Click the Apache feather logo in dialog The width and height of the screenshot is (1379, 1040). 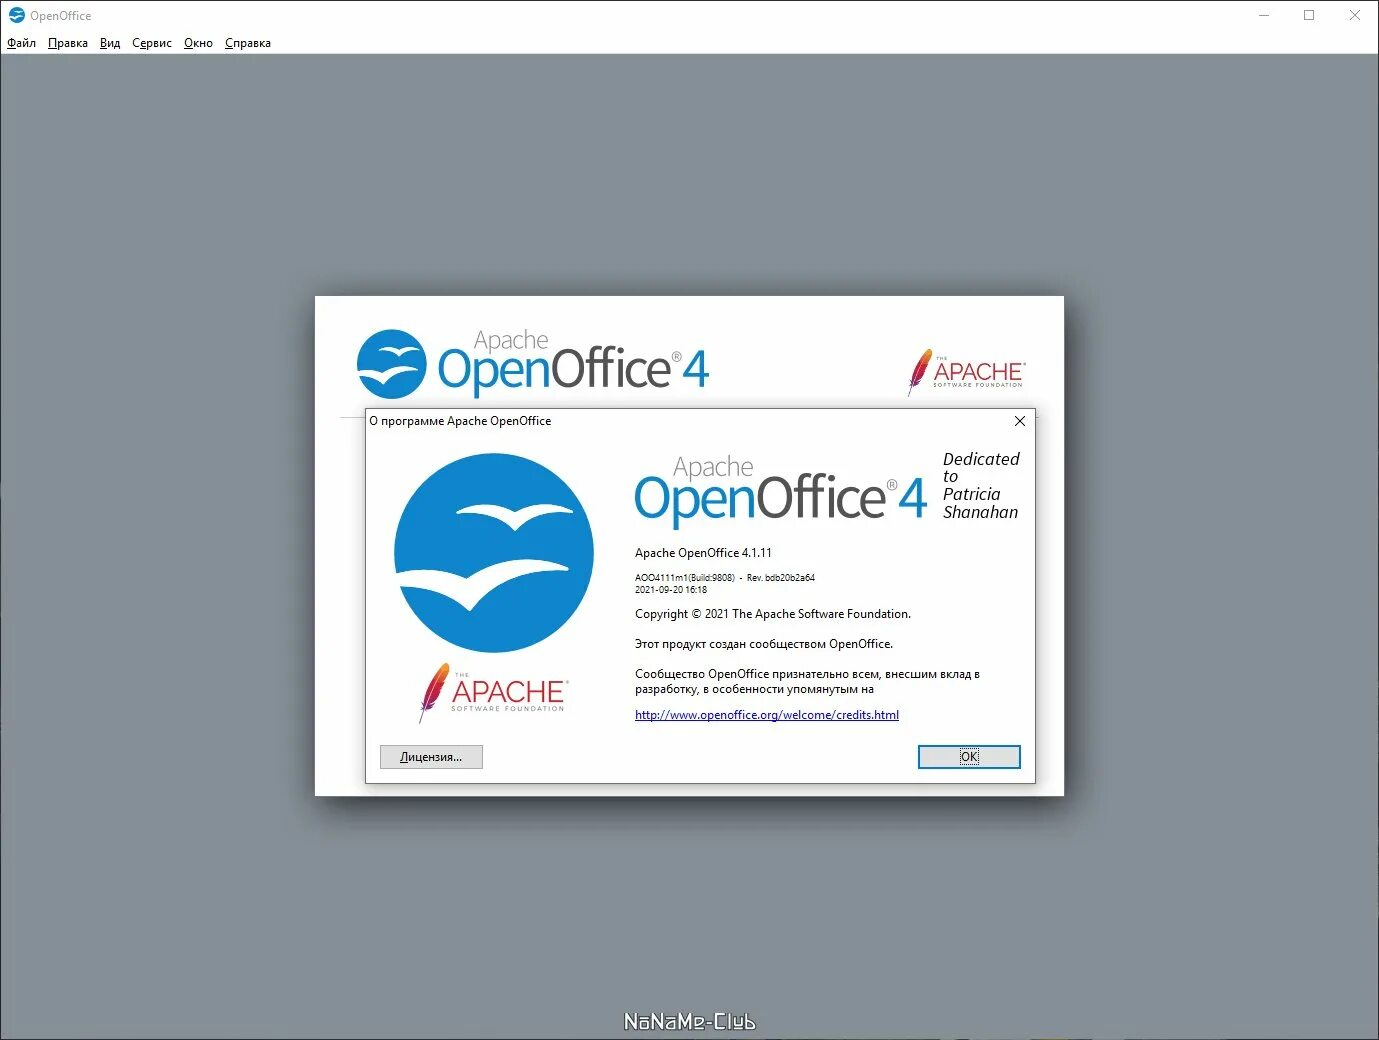pos(492,692)
